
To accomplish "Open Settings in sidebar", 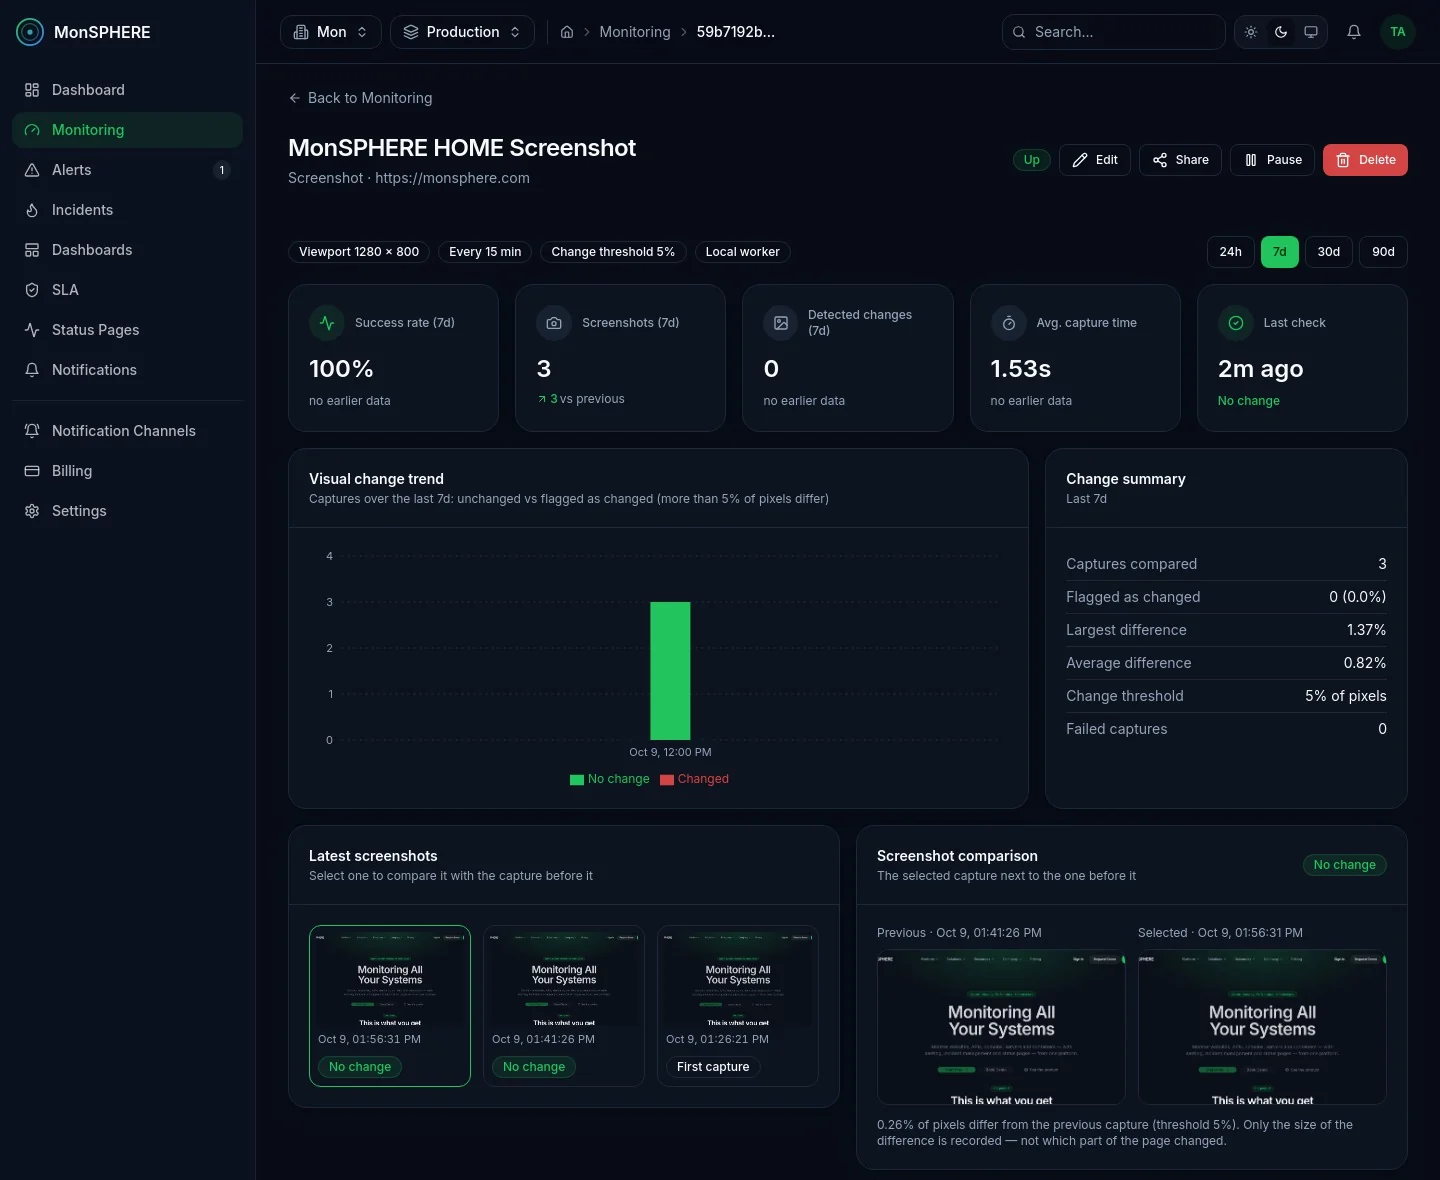I will (127, 511).
